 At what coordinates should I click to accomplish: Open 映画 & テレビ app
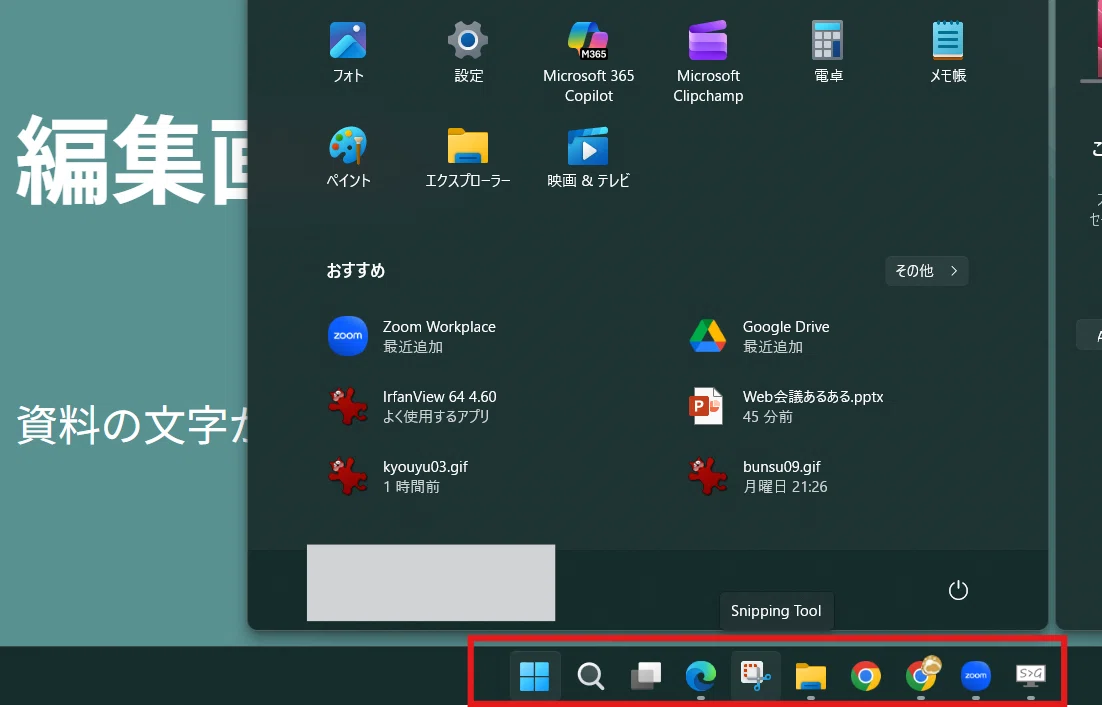coord(588,157)
